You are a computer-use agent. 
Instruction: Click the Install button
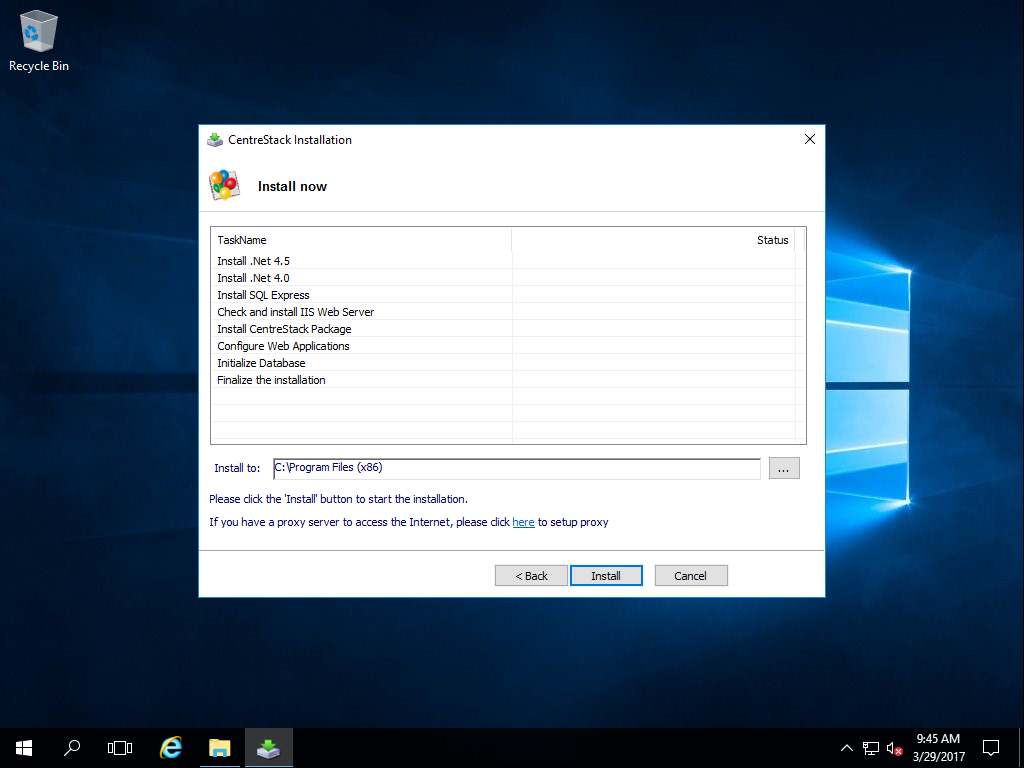pos(606,575)
